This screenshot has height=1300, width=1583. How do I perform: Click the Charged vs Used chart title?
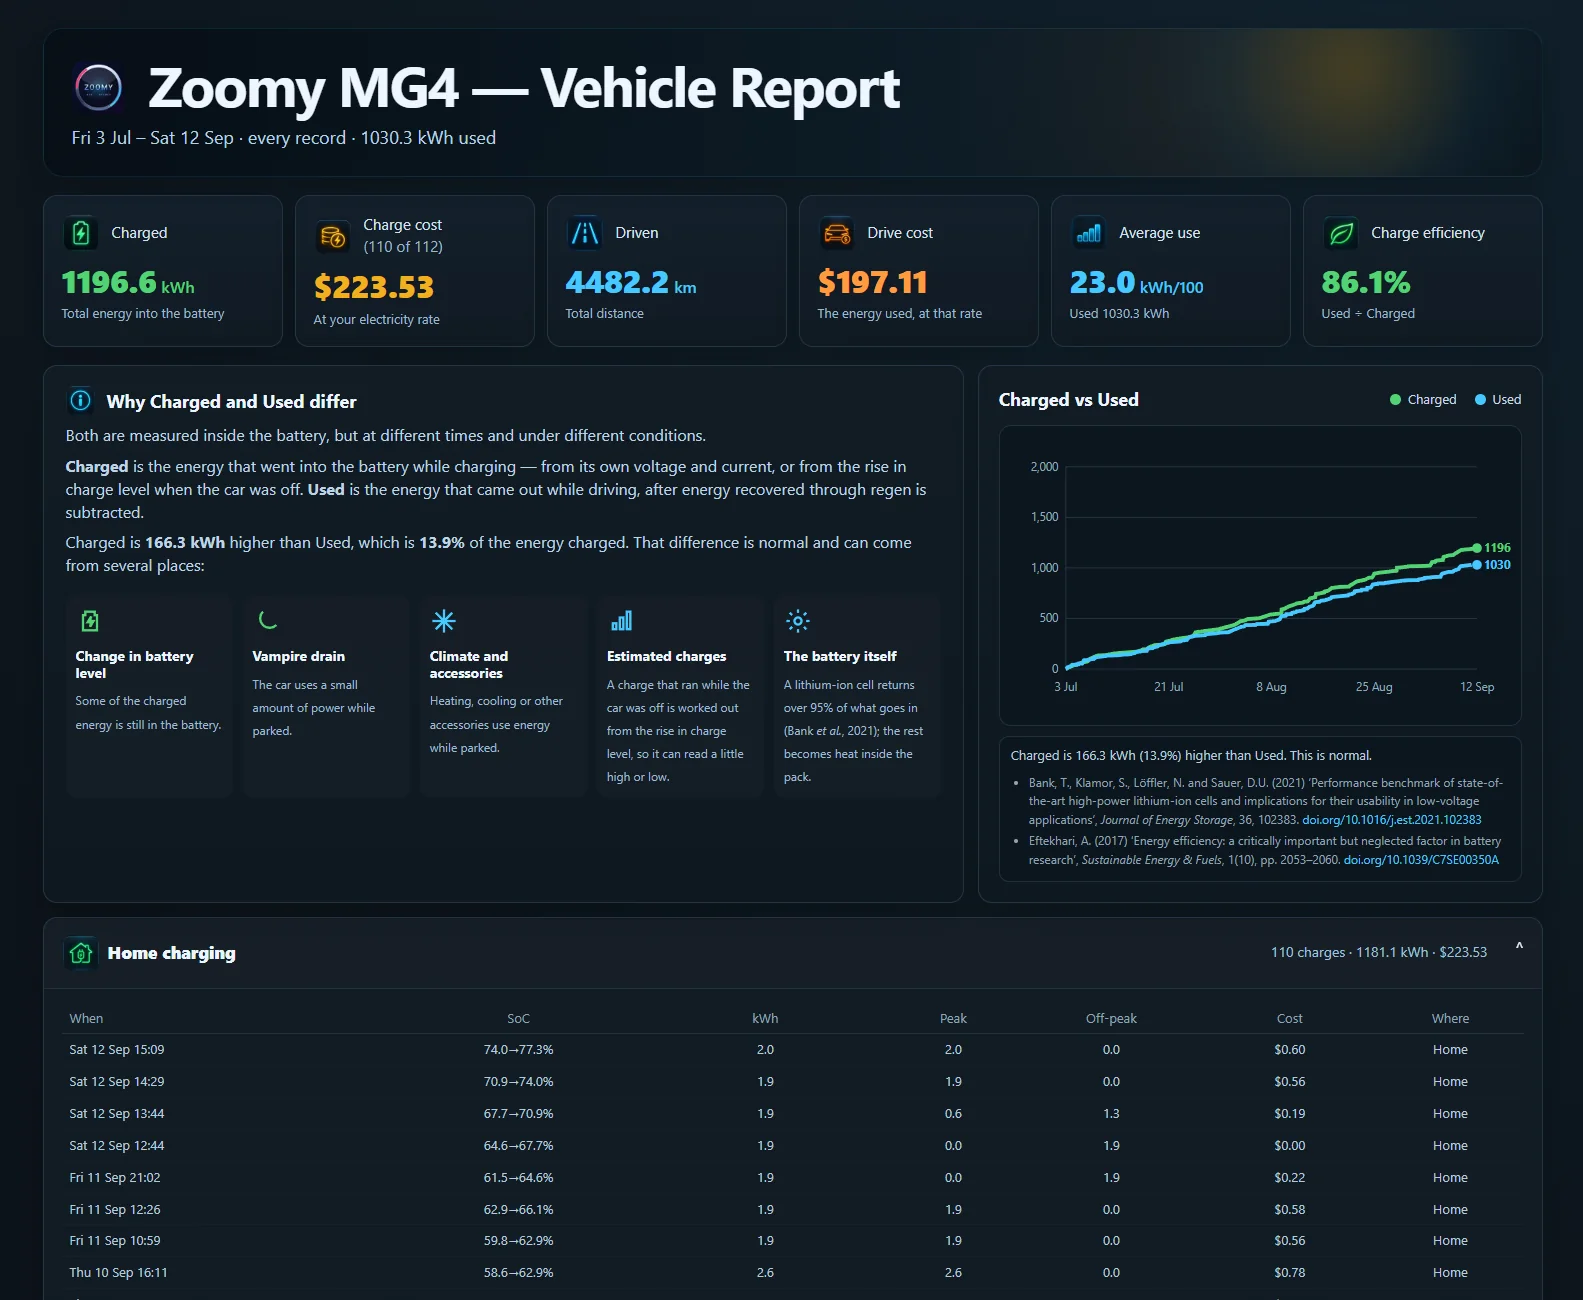point(1068,400)
